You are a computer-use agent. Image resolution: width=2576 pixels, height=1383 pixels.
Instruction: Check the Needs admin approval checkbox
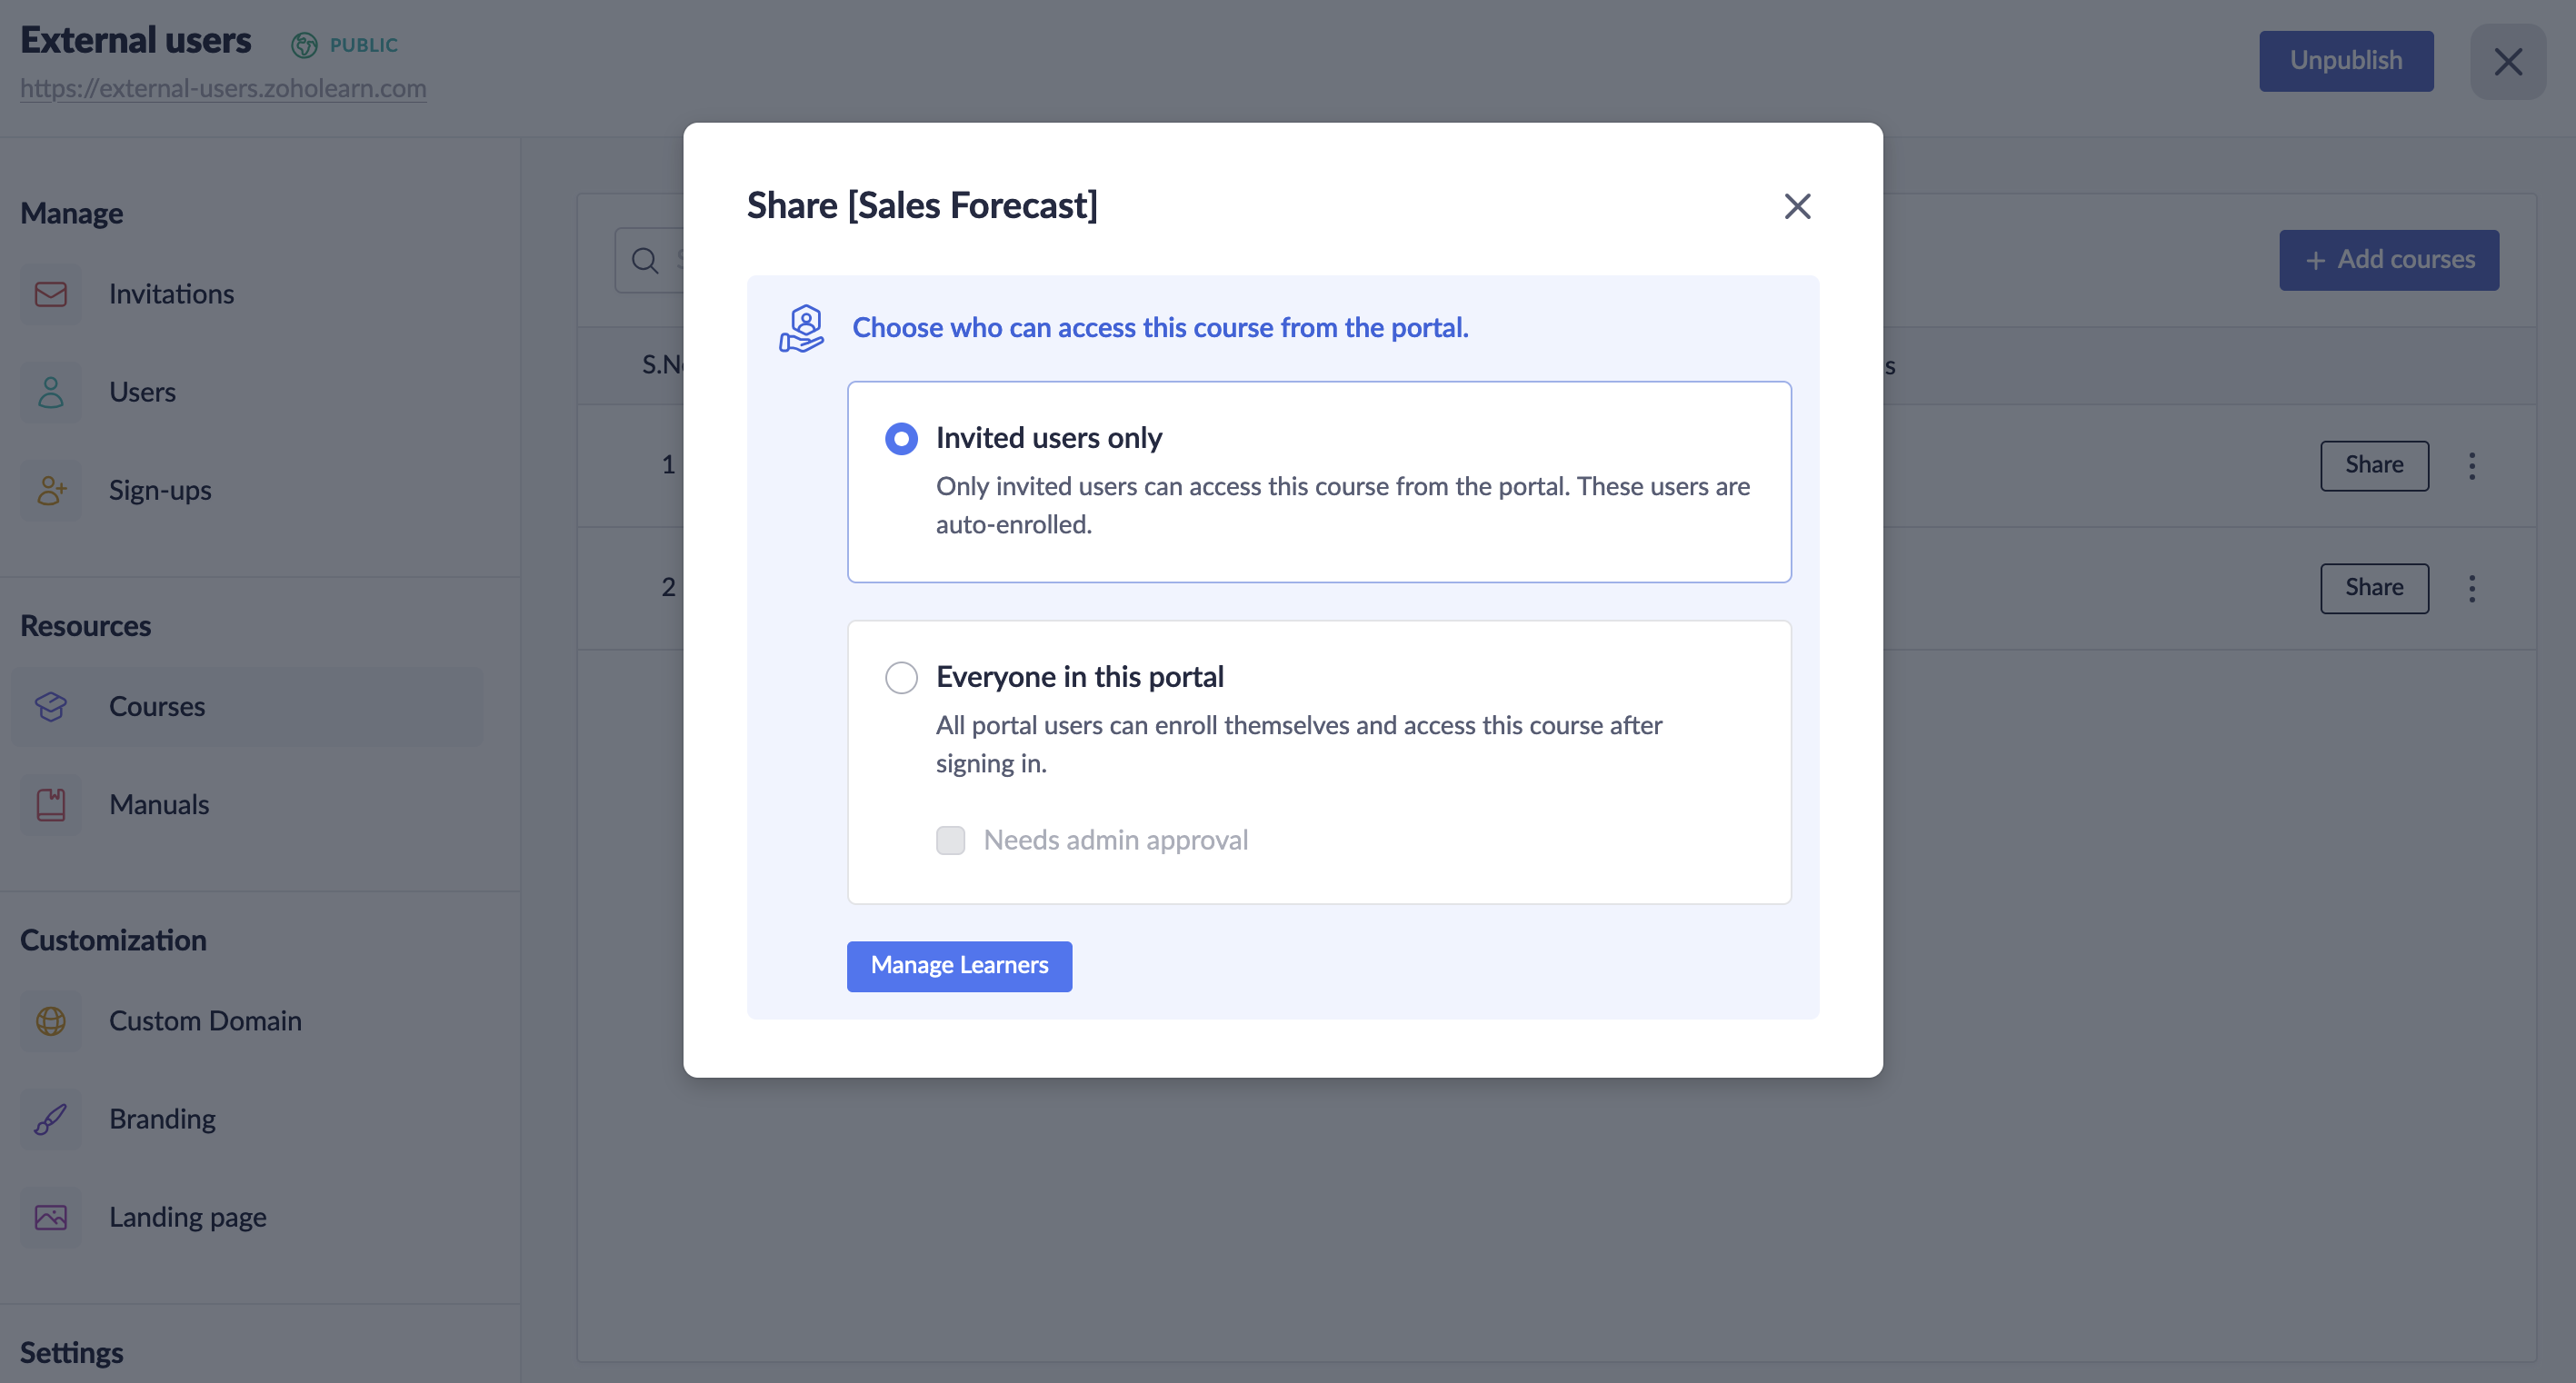[950, 840]
